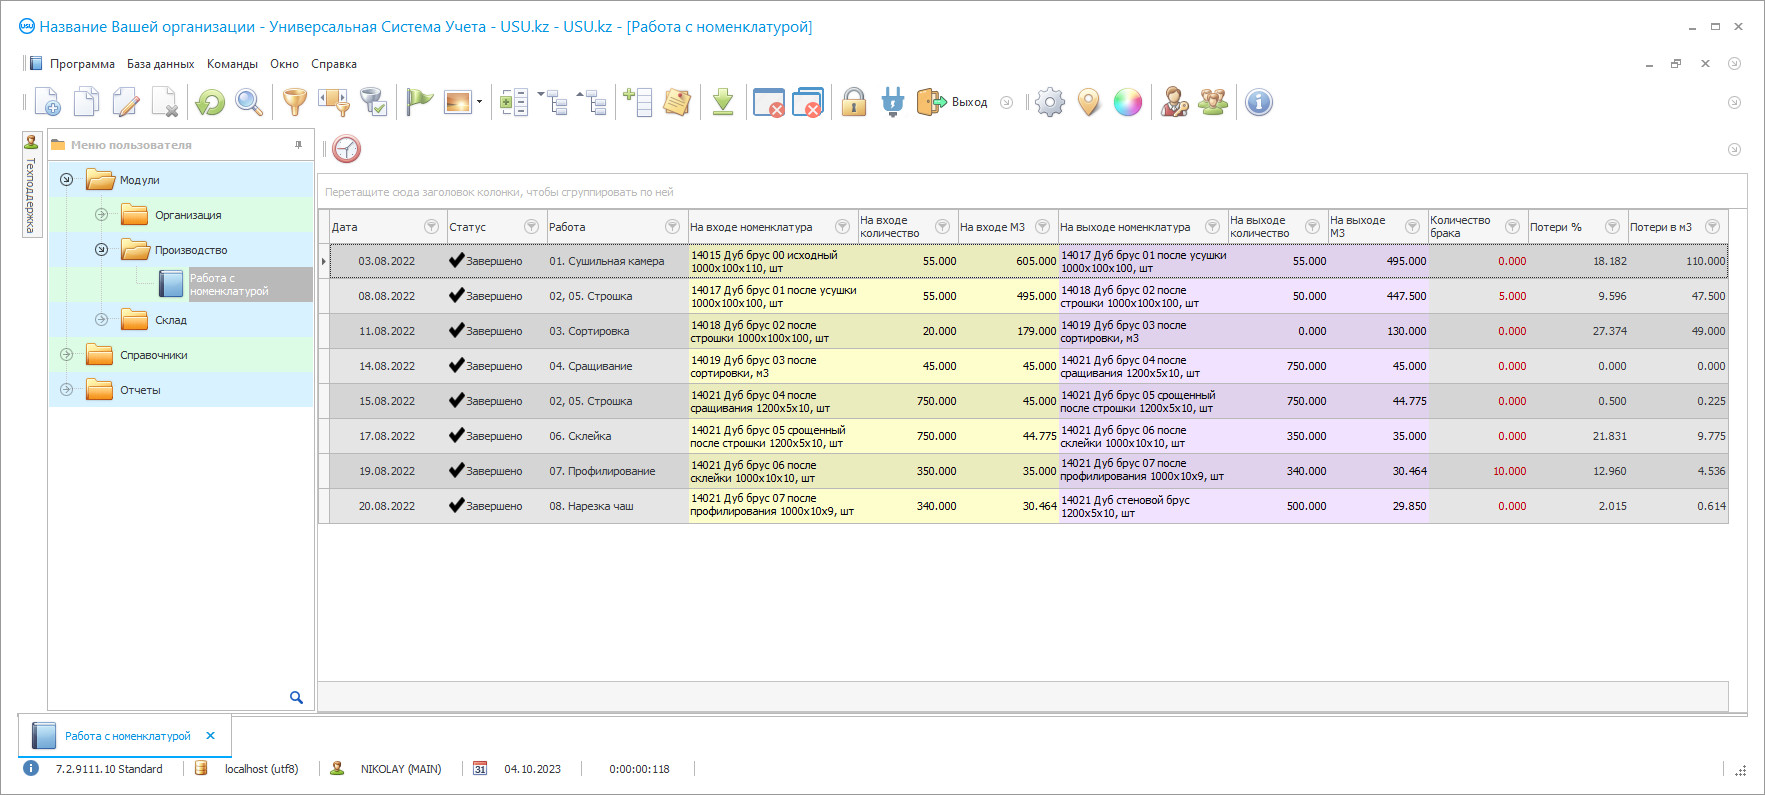Open the Справка menu
Screen dimensions: 1765x795
click(333, 64)
